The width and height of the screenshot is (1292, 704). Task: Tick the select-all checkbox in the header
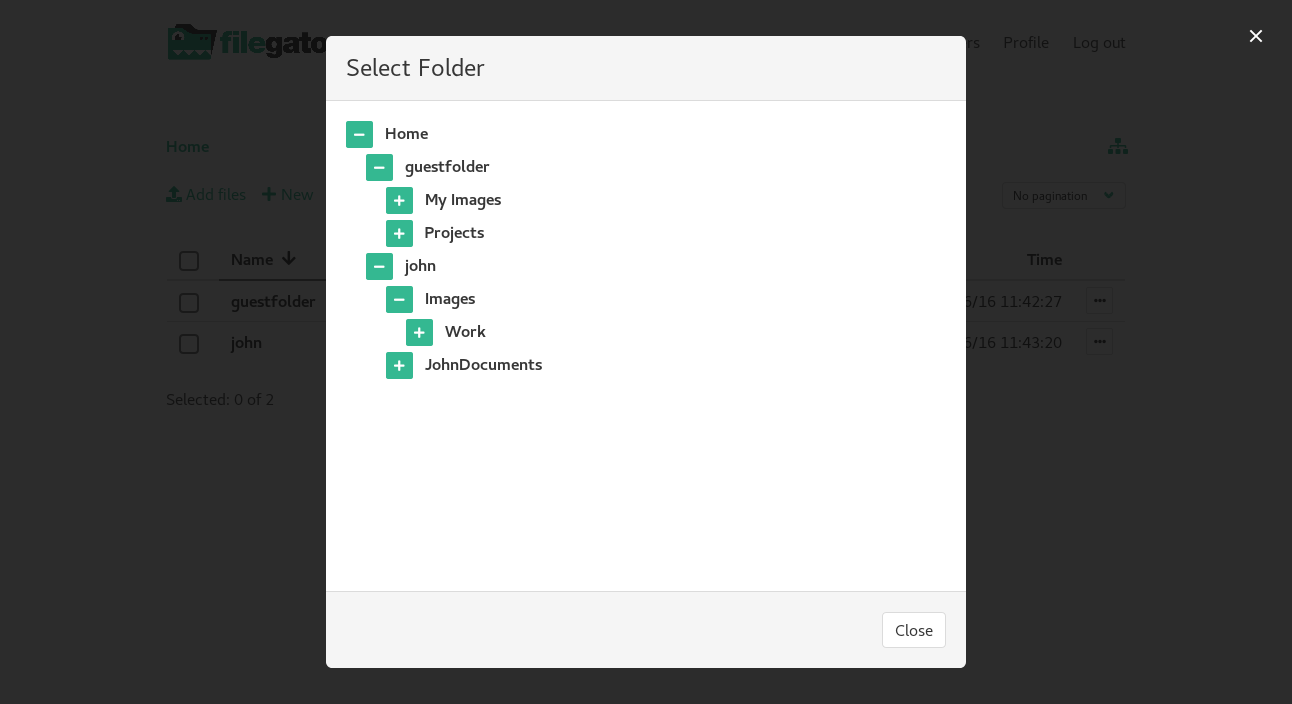pos(189,260)
